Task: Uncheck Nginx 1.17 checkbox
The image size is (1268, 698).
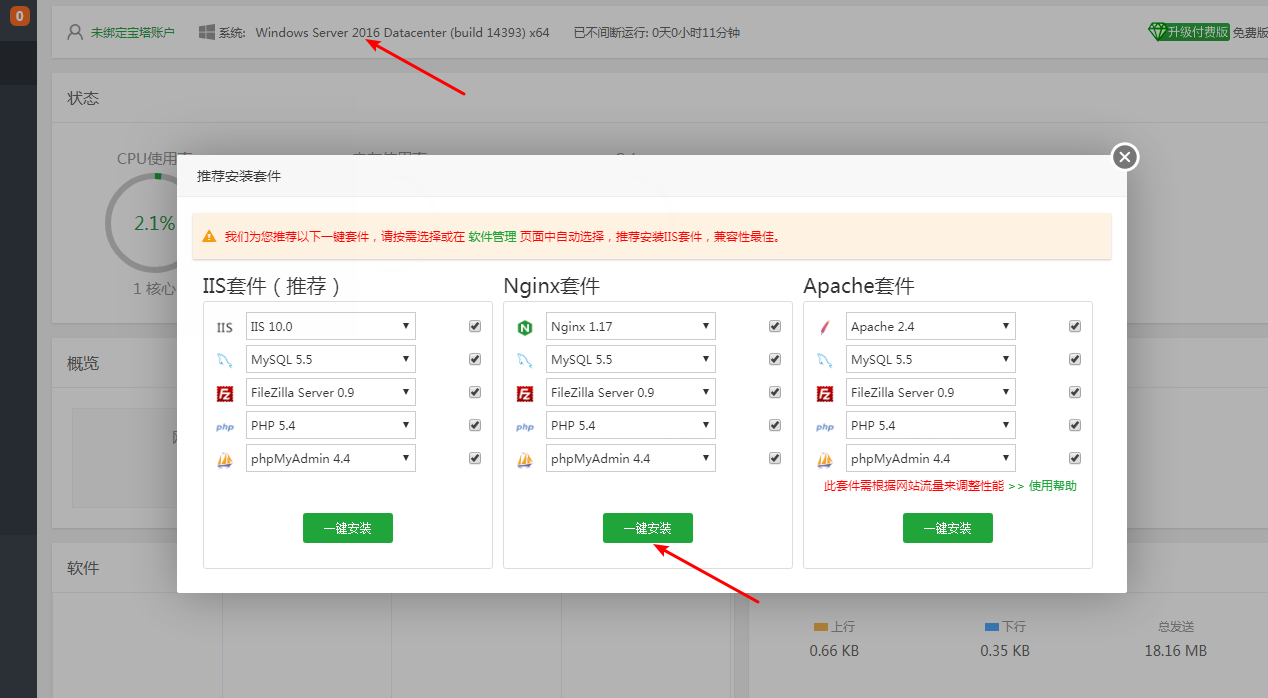Action: pos(775,326)
